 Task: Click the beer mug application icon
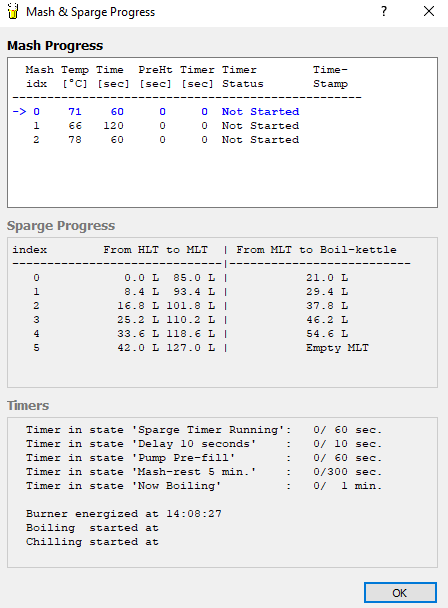13,11
